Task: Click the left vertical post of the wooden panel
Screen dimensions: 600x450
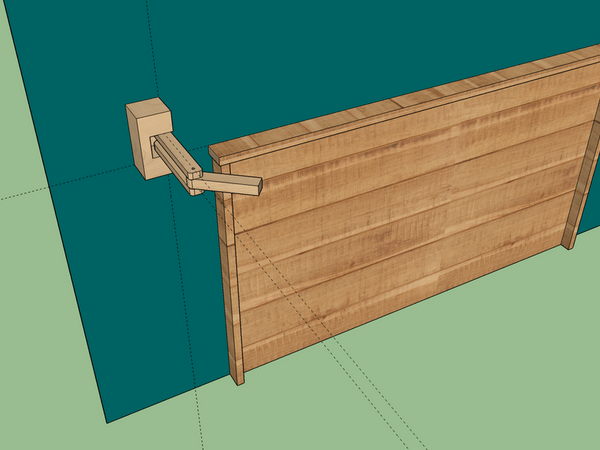Action: [230, 290]
